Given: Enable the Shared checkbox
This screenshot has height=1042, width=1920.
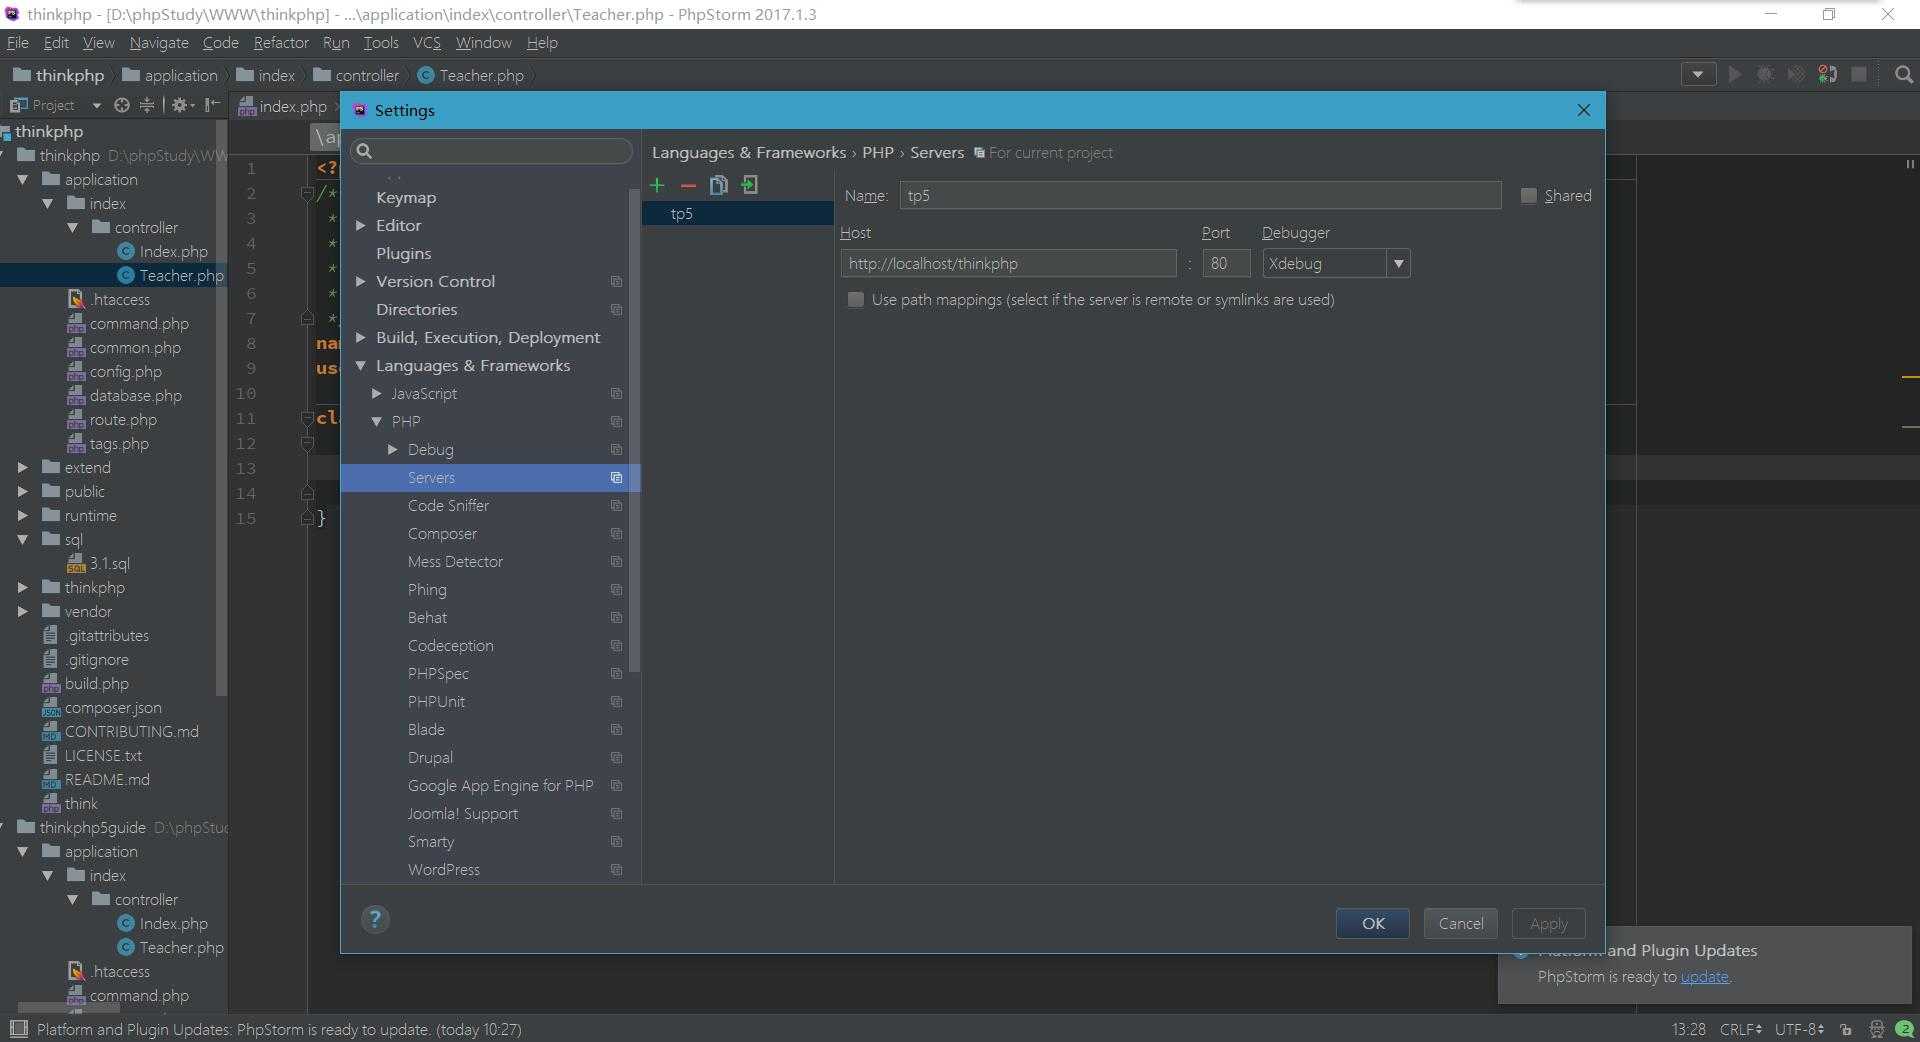Looking at the screenshot, I should pos(1528,196).
